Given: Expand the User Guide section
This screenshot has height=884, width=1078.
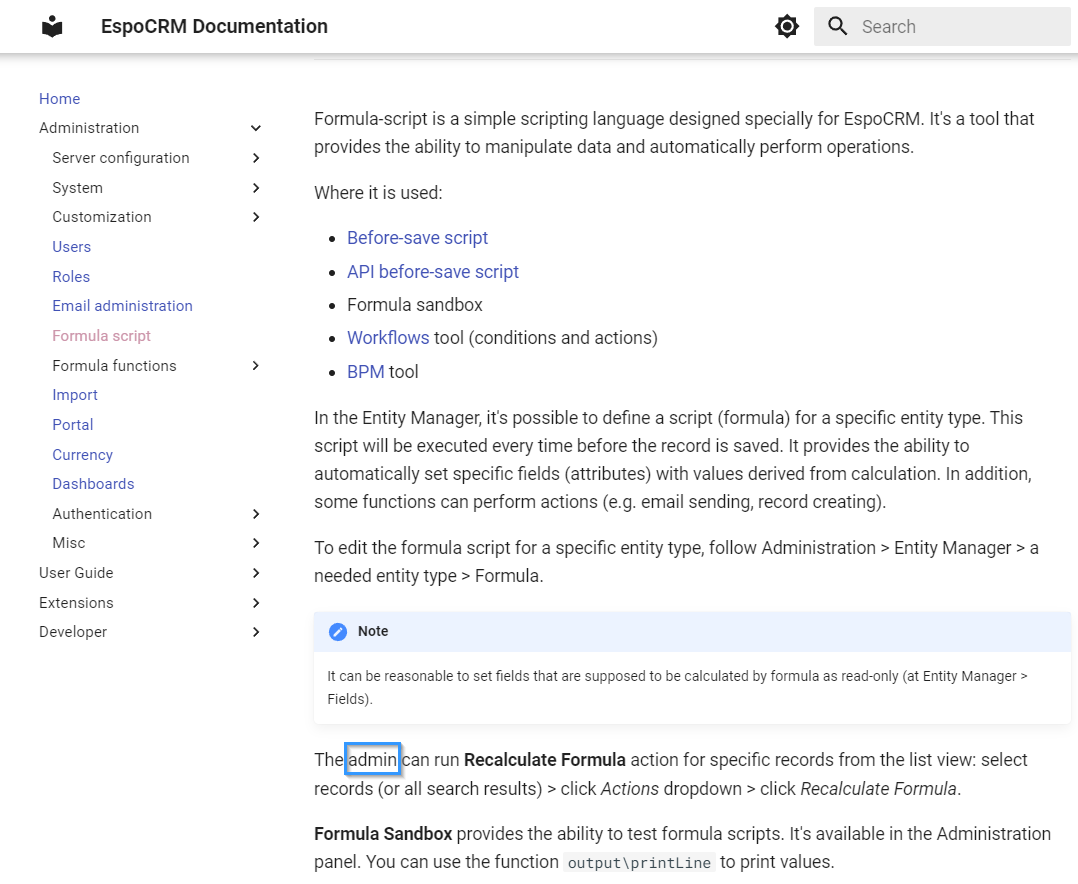Looking at the screenshot, I should (x=256, y=573).
